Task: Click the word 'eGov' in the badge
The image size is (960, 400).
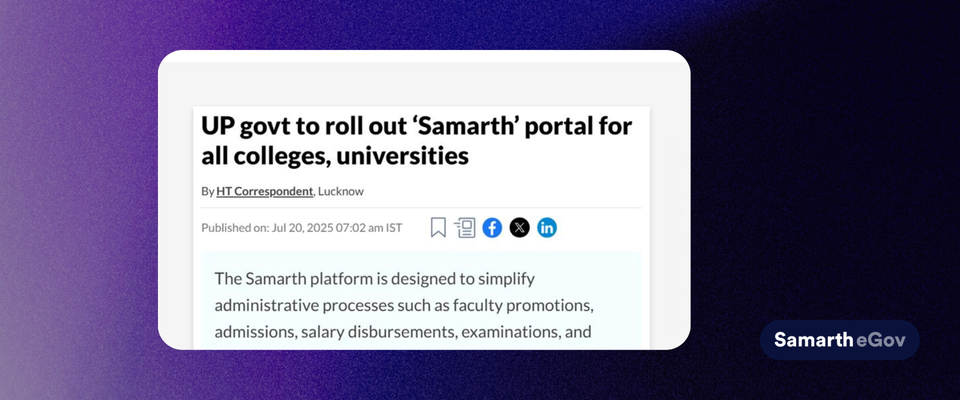Action: tap(878, 340)
